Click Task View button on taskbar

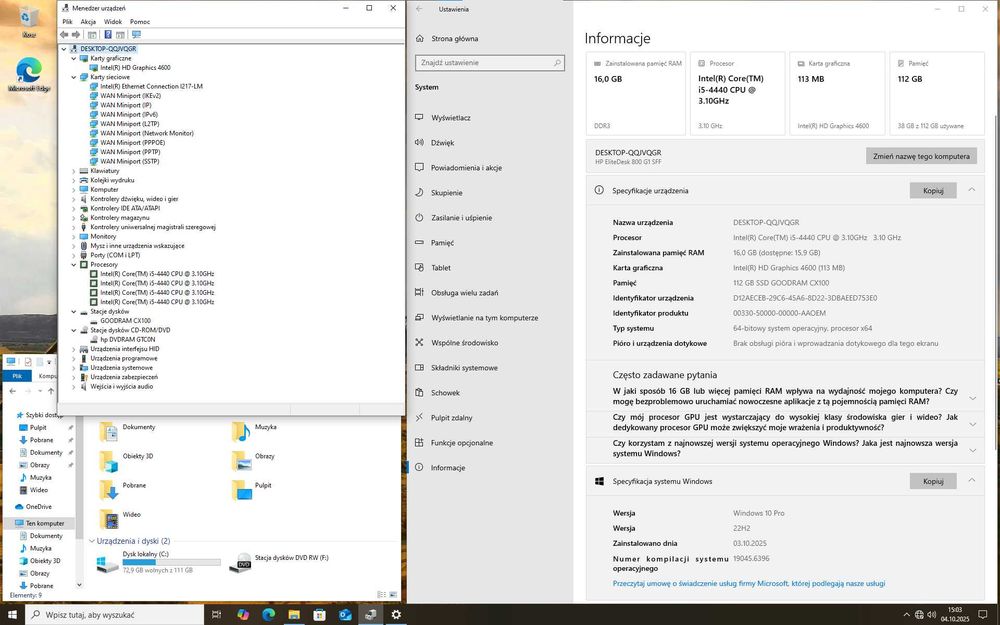(x=216, y=615)
